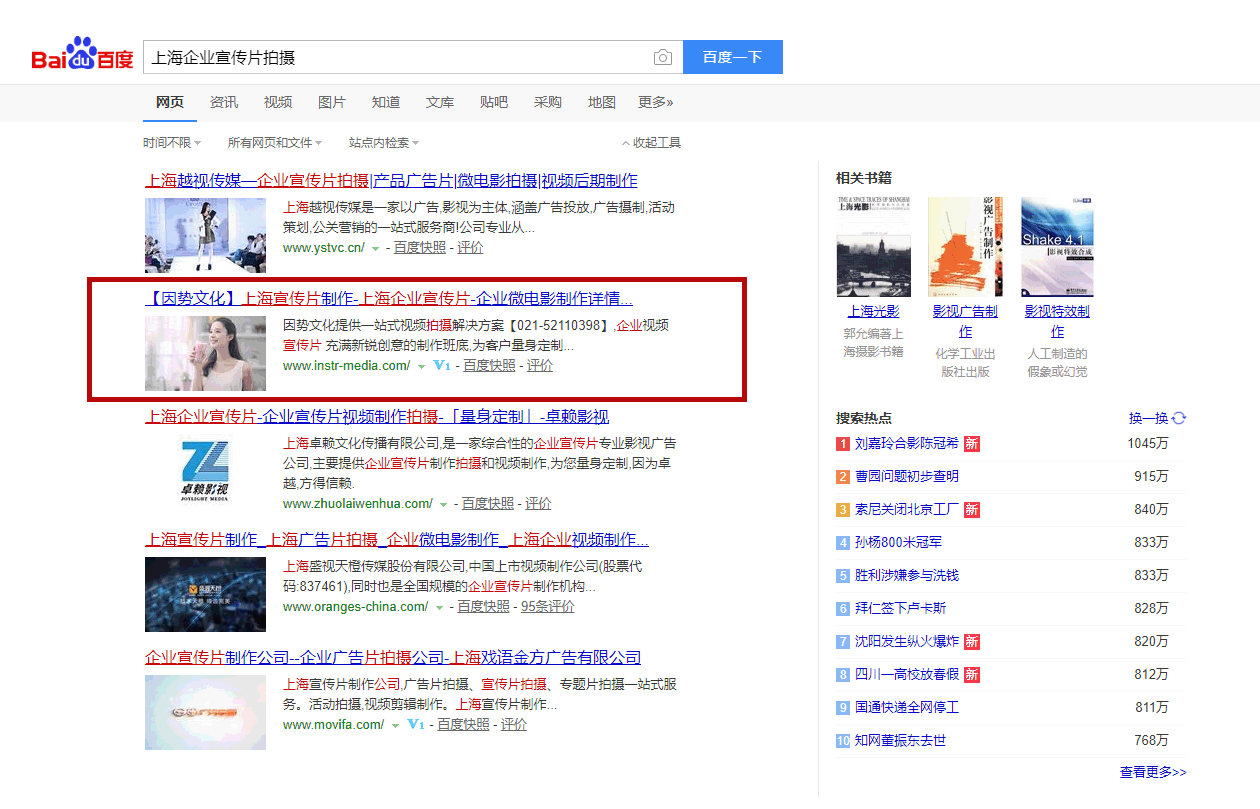The width and height of the screenshot is (1260, 809).
Task: Click 换一换 to refresh hot searches
Action: (1148, 418)
